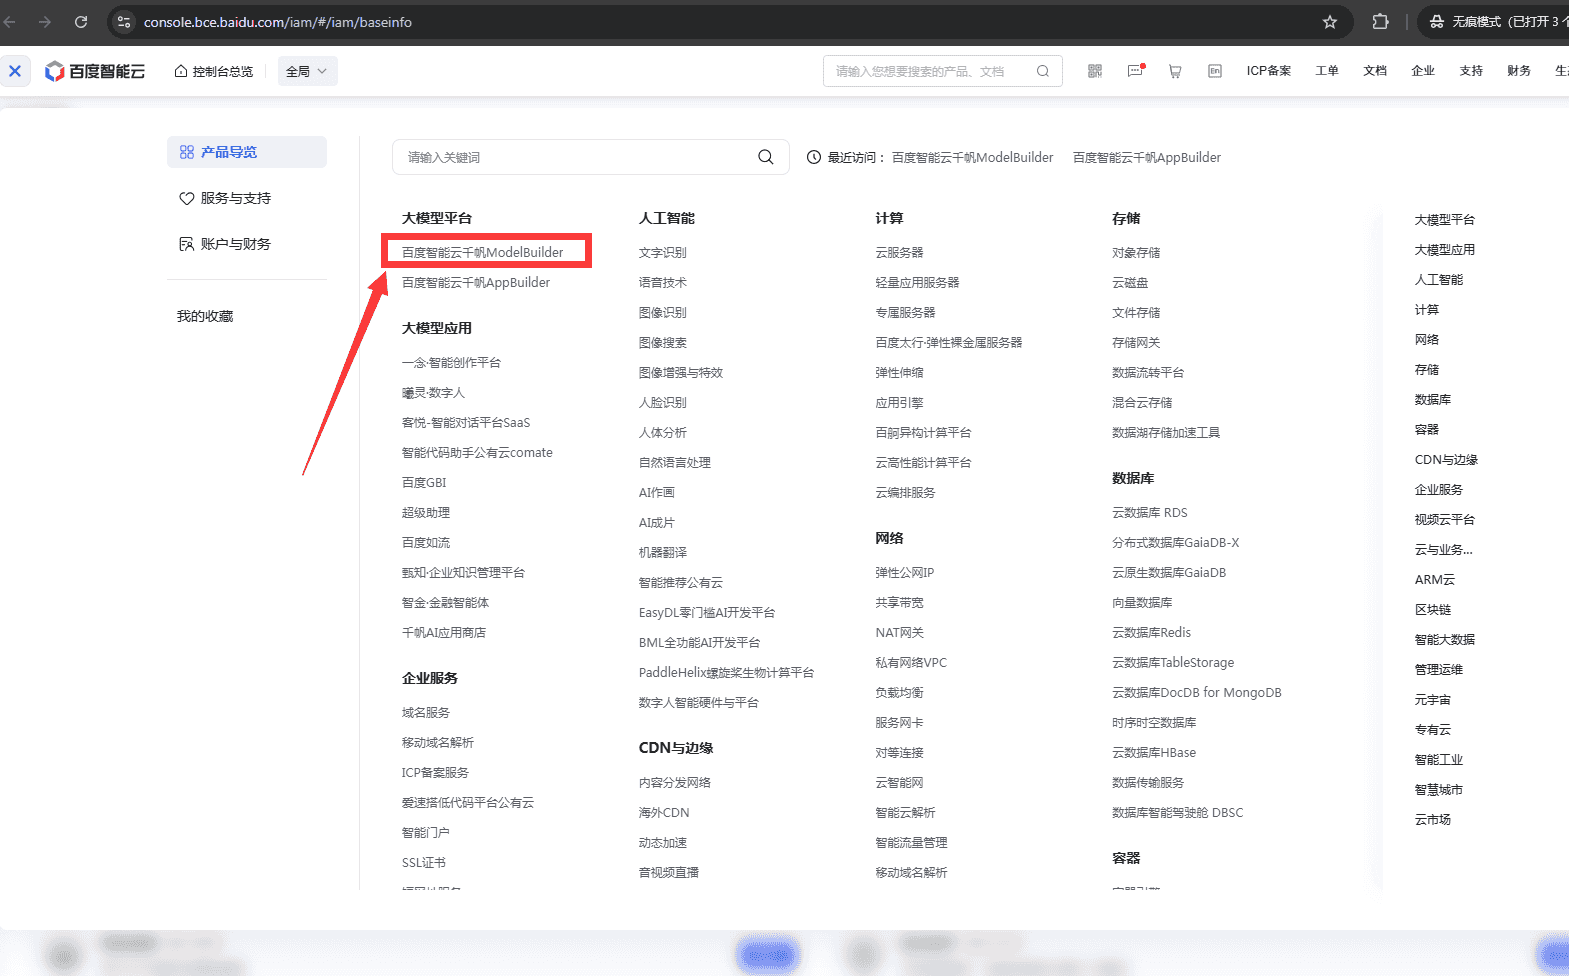Open 支持 in the header menu
The image size is (1569, 976).
point(1471,71)
